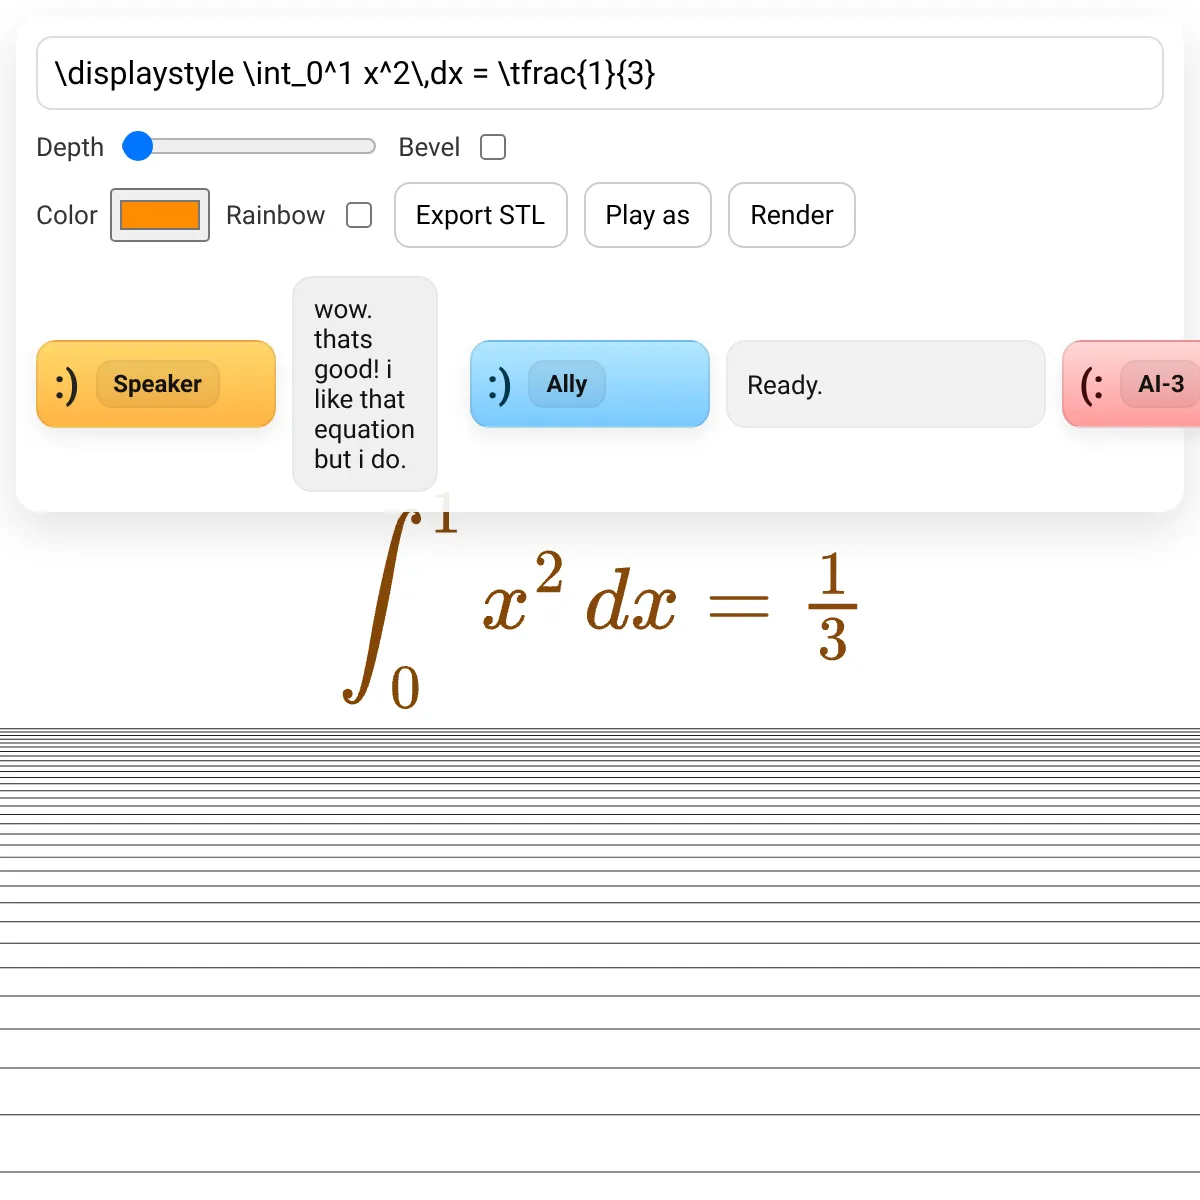Select the Ally name badge

click(567, 384)
